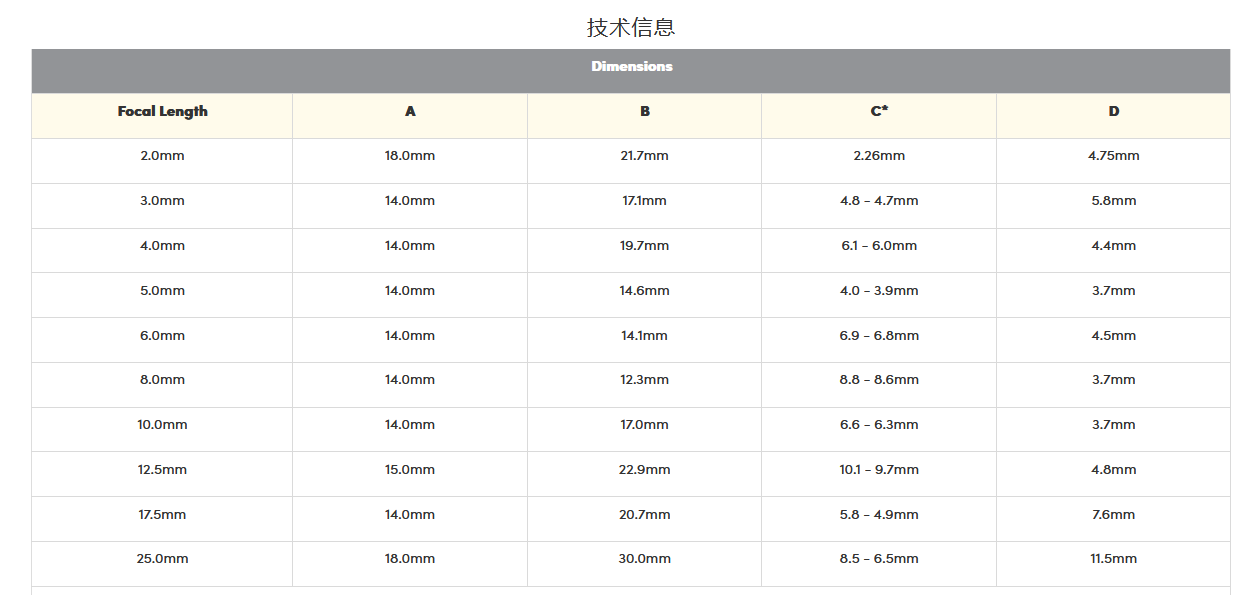Click the Dimensions table title bar
The width and height of the screenshot is (1239, 595).
pyautogui.click(x=631, y=67)
